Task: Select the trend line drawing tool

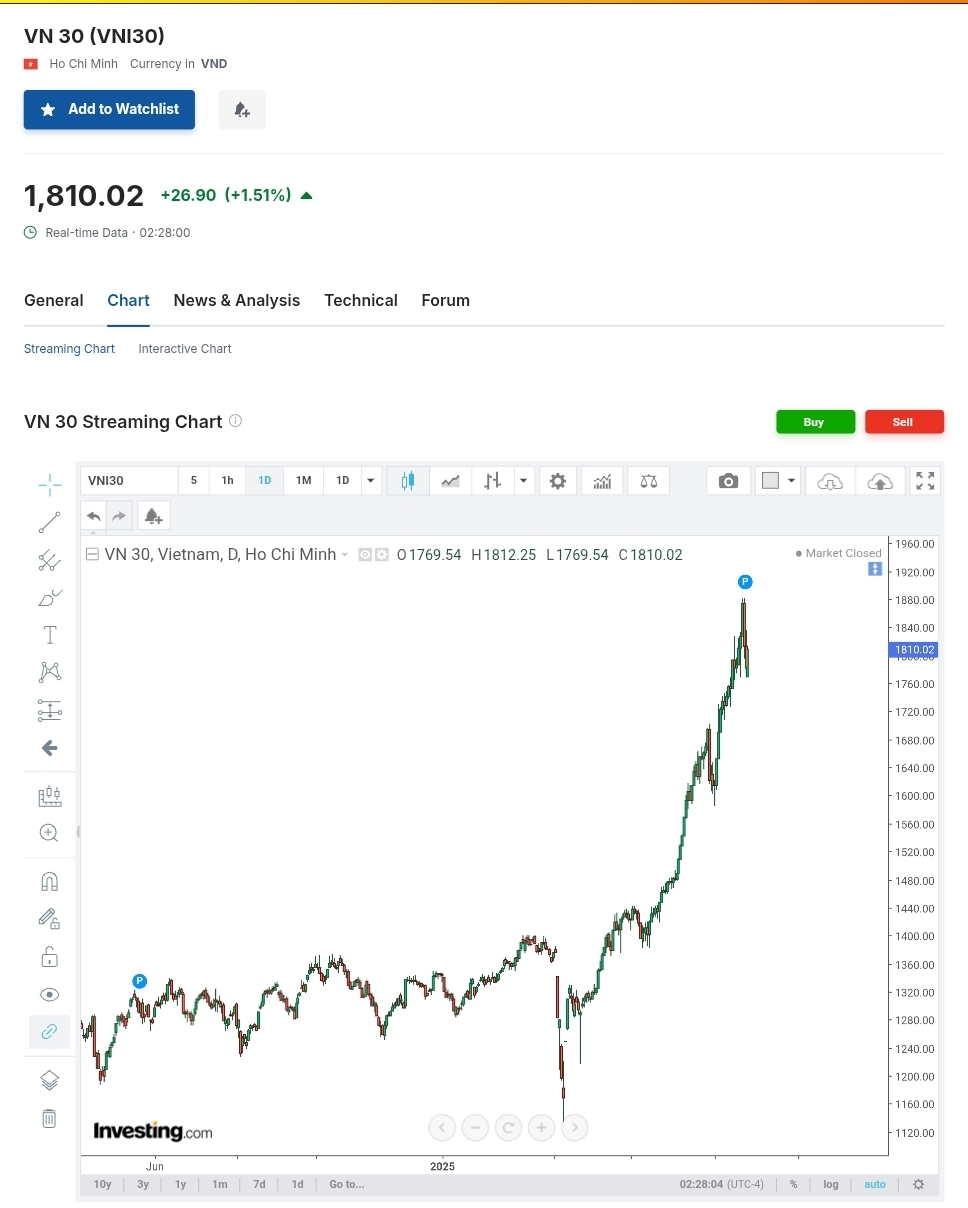Action: point(49,522)
